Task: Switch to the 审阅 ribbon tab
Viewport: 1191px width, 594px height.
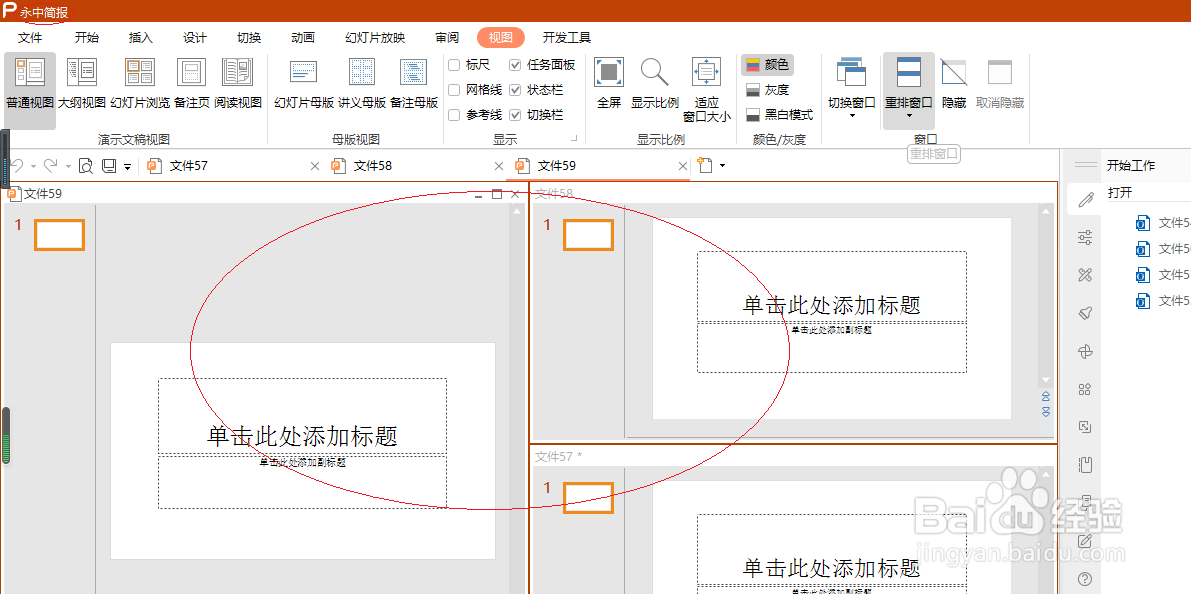Action: tap(447, 38)
